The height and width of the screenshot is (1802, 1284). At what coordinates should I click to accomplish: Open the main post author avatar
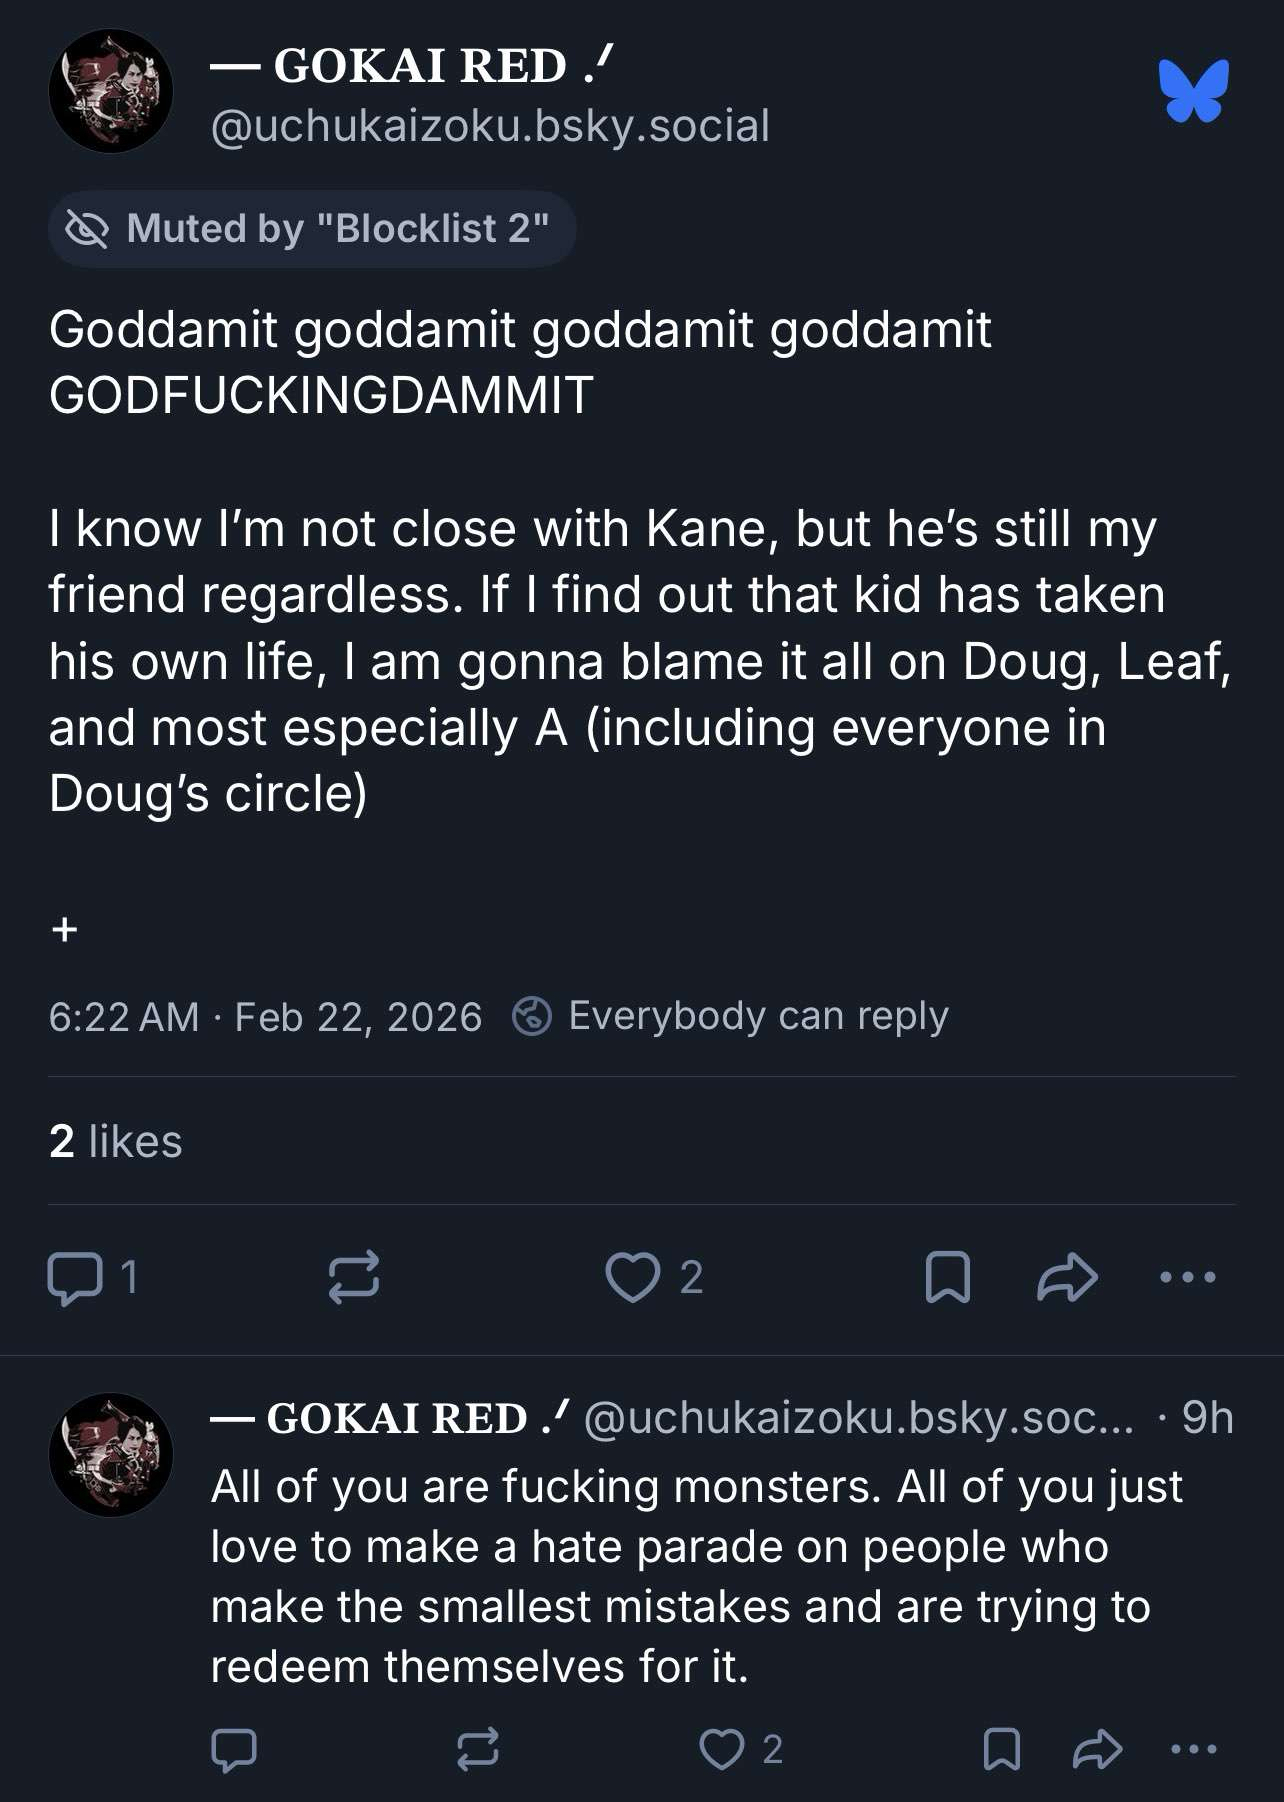tap(111, 91)
